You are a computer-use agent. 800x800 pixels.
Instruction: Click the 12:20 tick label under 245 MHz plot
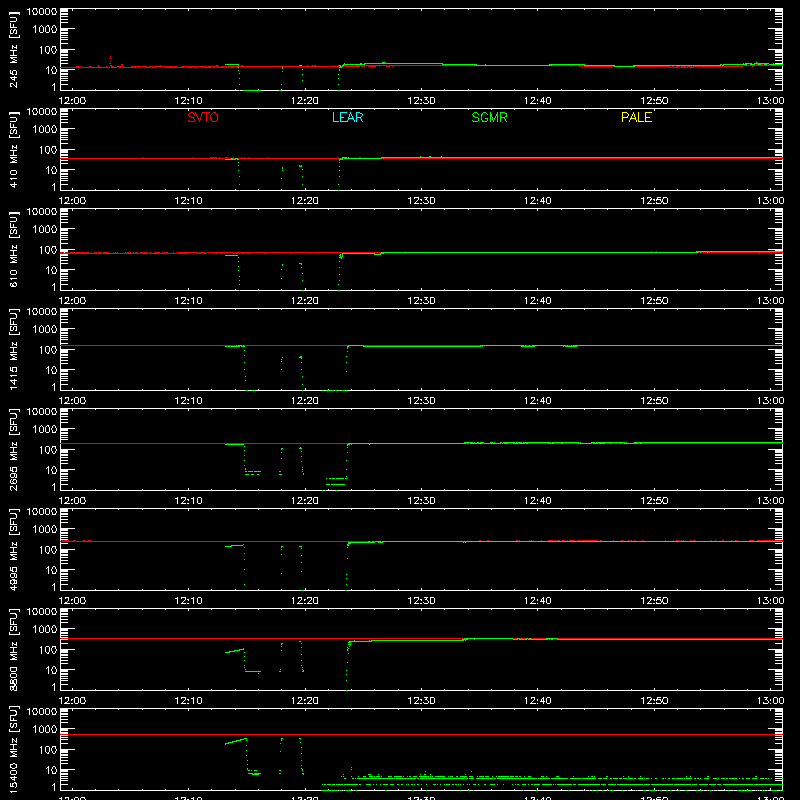[x=305, y=101]
